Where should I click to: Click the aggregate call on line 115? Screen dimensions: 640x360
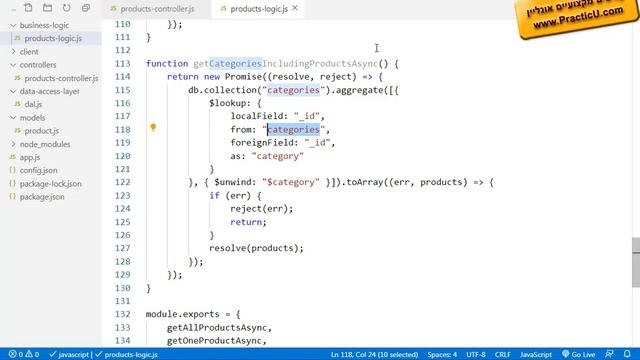(359, 90)
